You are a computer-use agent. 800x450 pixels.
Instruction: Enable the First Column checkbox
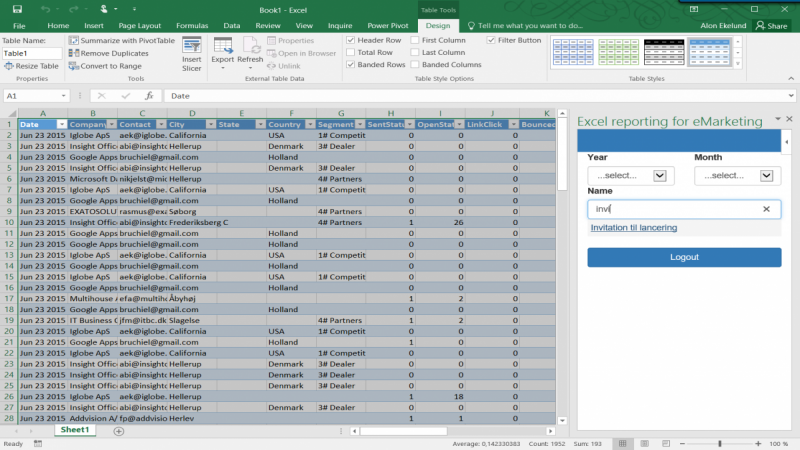(x=415, y=40)
